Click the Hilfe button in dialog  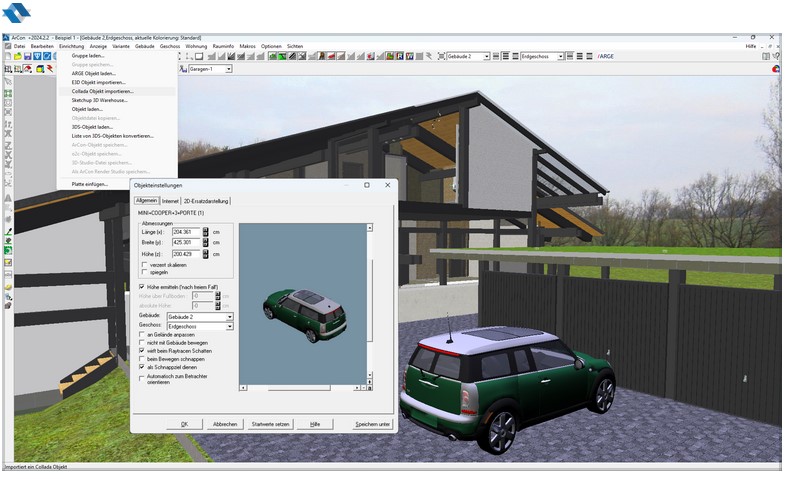315,424
